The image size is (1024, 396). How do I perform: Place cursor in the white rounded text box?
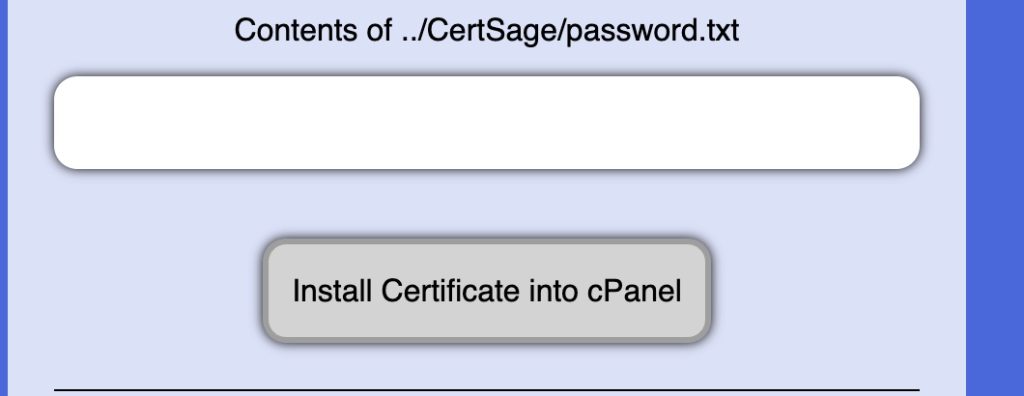click(487, 123)
